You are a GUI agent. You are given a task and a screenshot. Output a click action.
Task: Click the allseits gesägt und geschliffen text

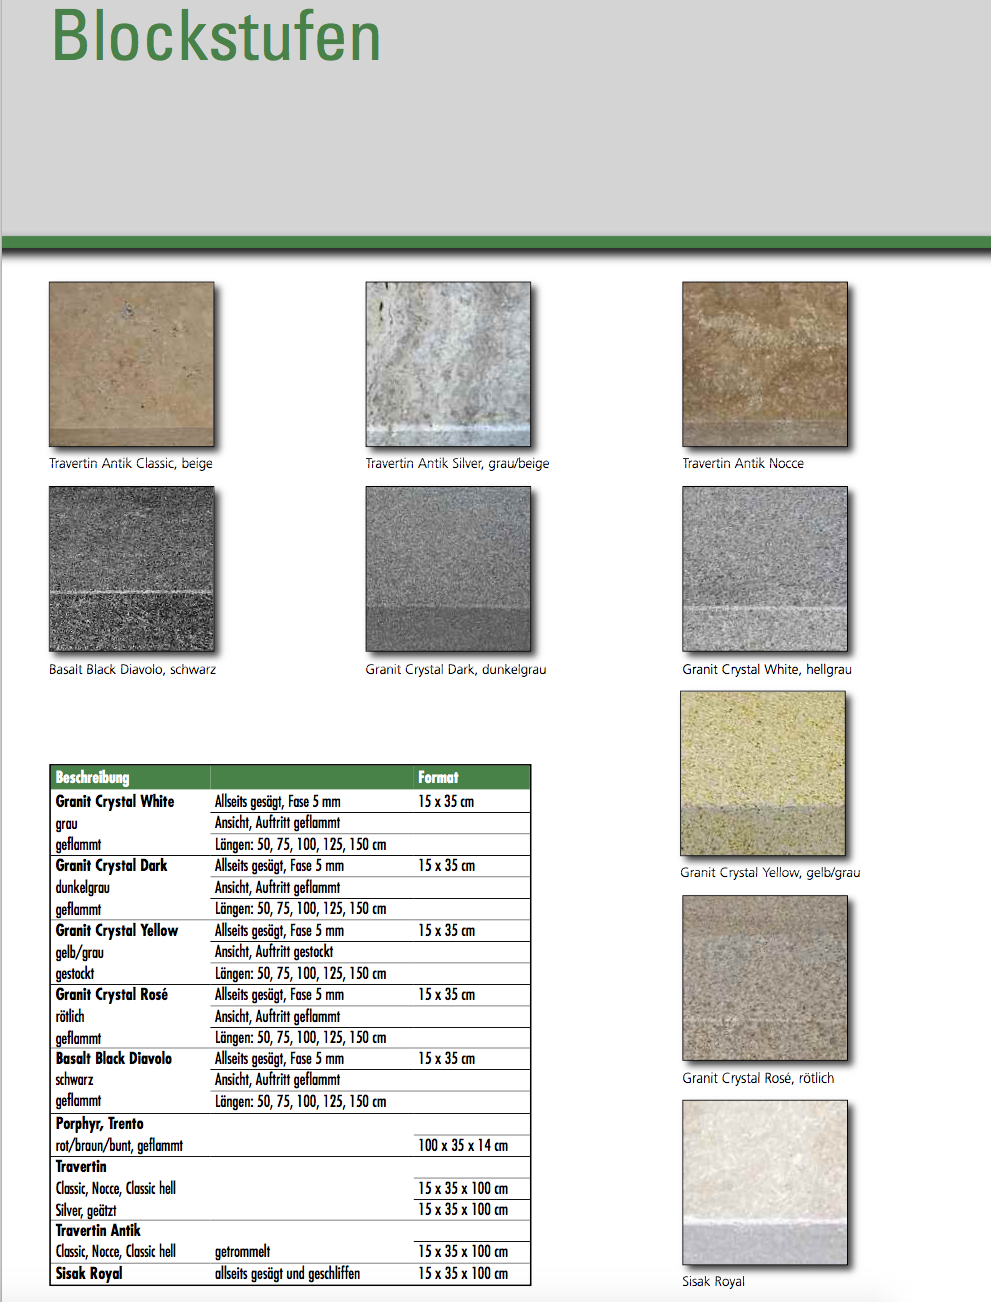click(287, 1274)
